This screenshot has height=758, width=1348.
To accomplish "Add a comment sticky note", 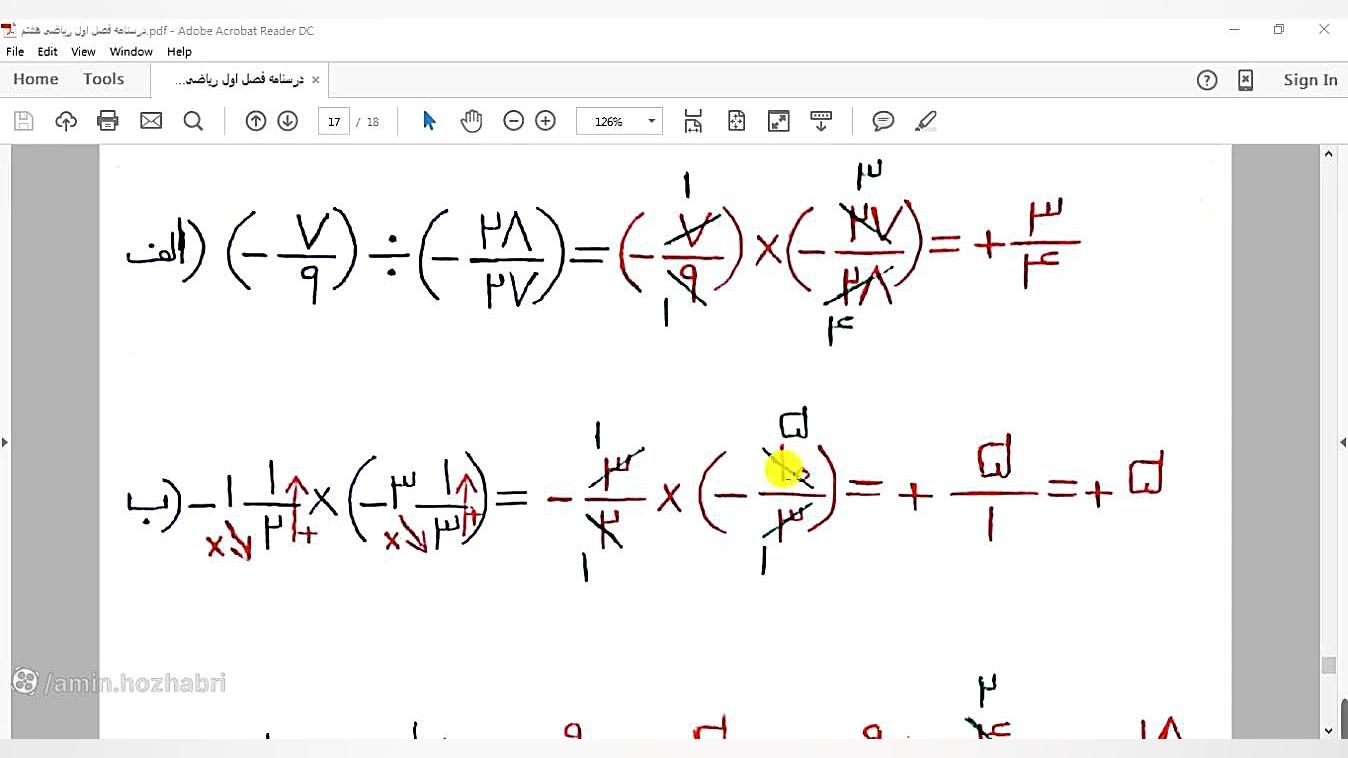I will tap(883, 121).
